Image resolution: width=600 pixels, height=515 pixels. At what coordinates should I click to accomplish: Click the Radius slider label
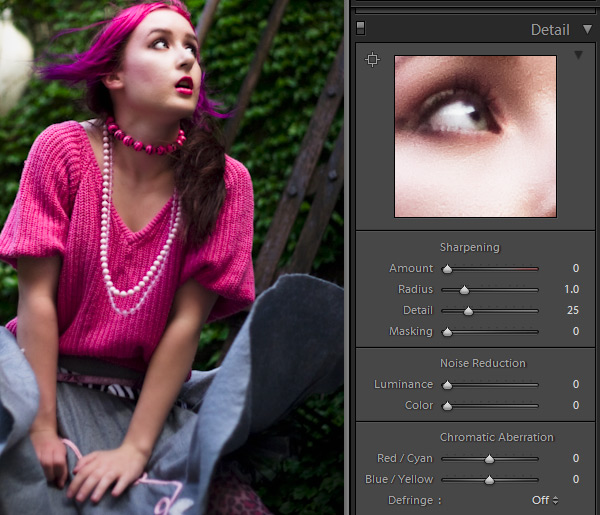click(x=415, y=289)
